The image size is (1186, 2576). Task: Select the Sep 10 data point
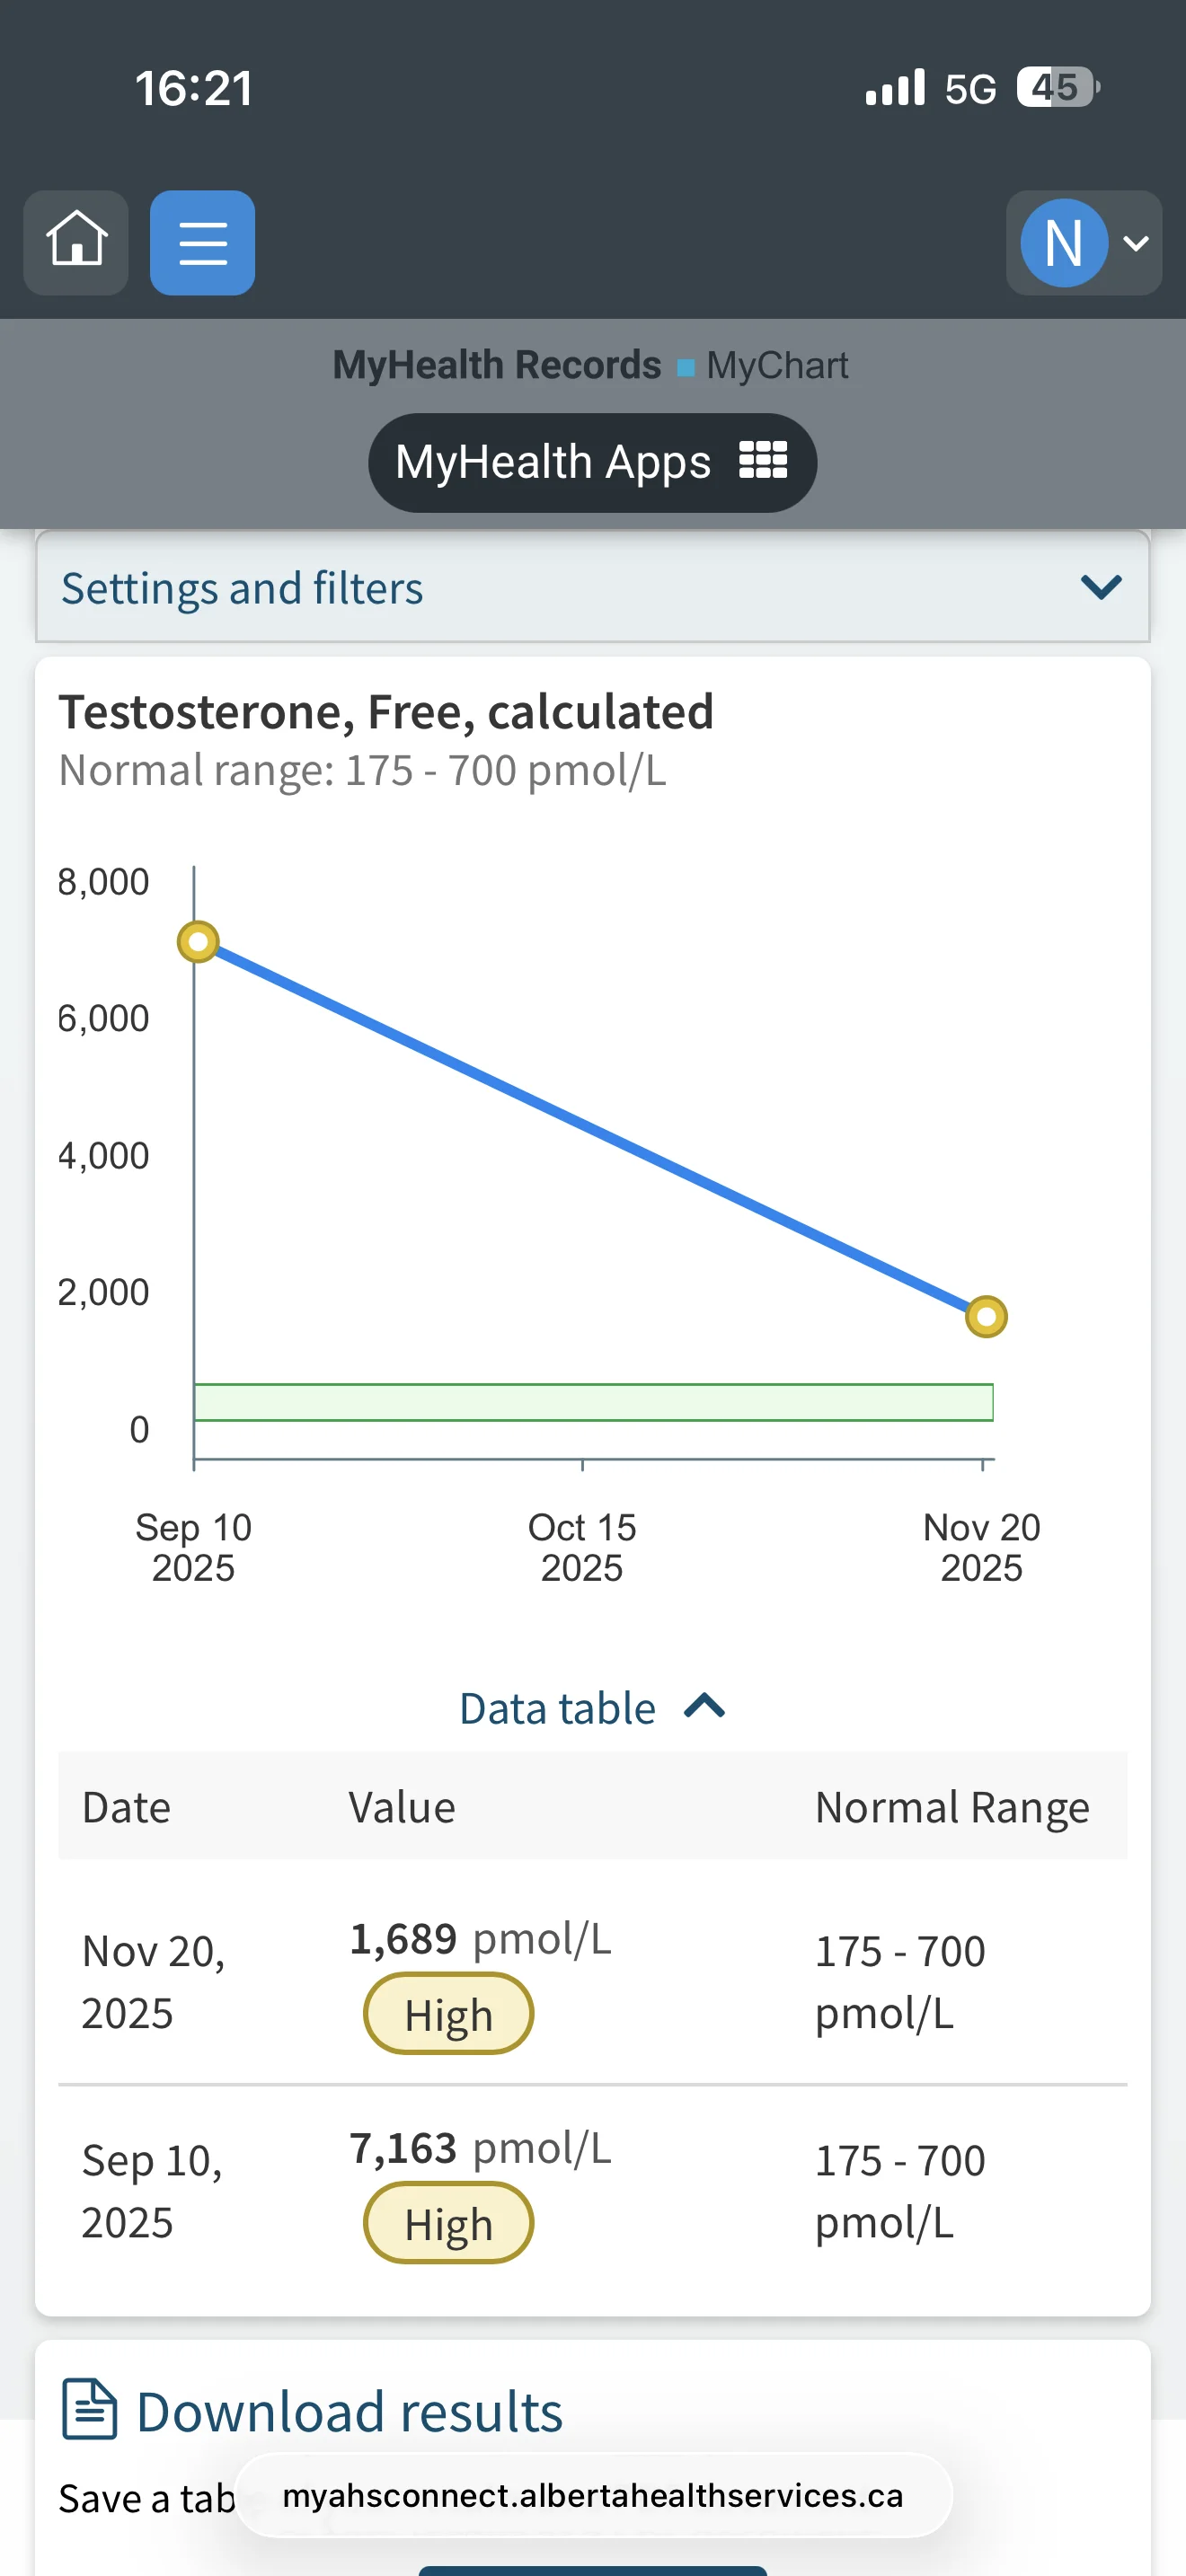198,942
